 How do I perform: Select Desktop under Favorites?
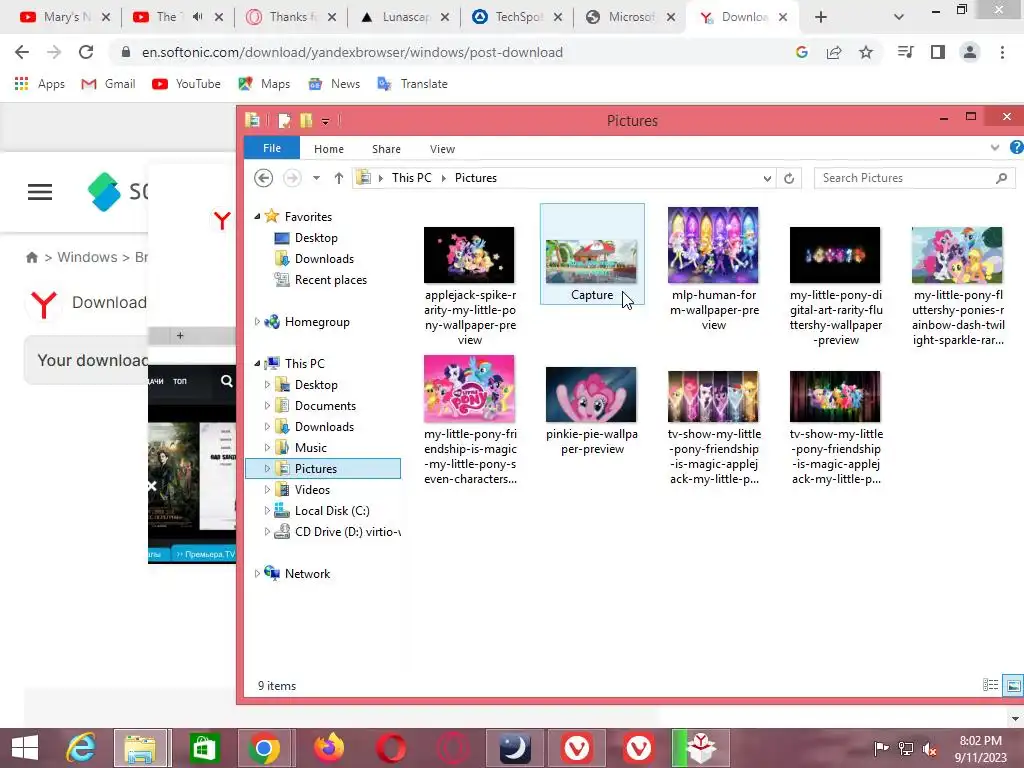(316, 238)
